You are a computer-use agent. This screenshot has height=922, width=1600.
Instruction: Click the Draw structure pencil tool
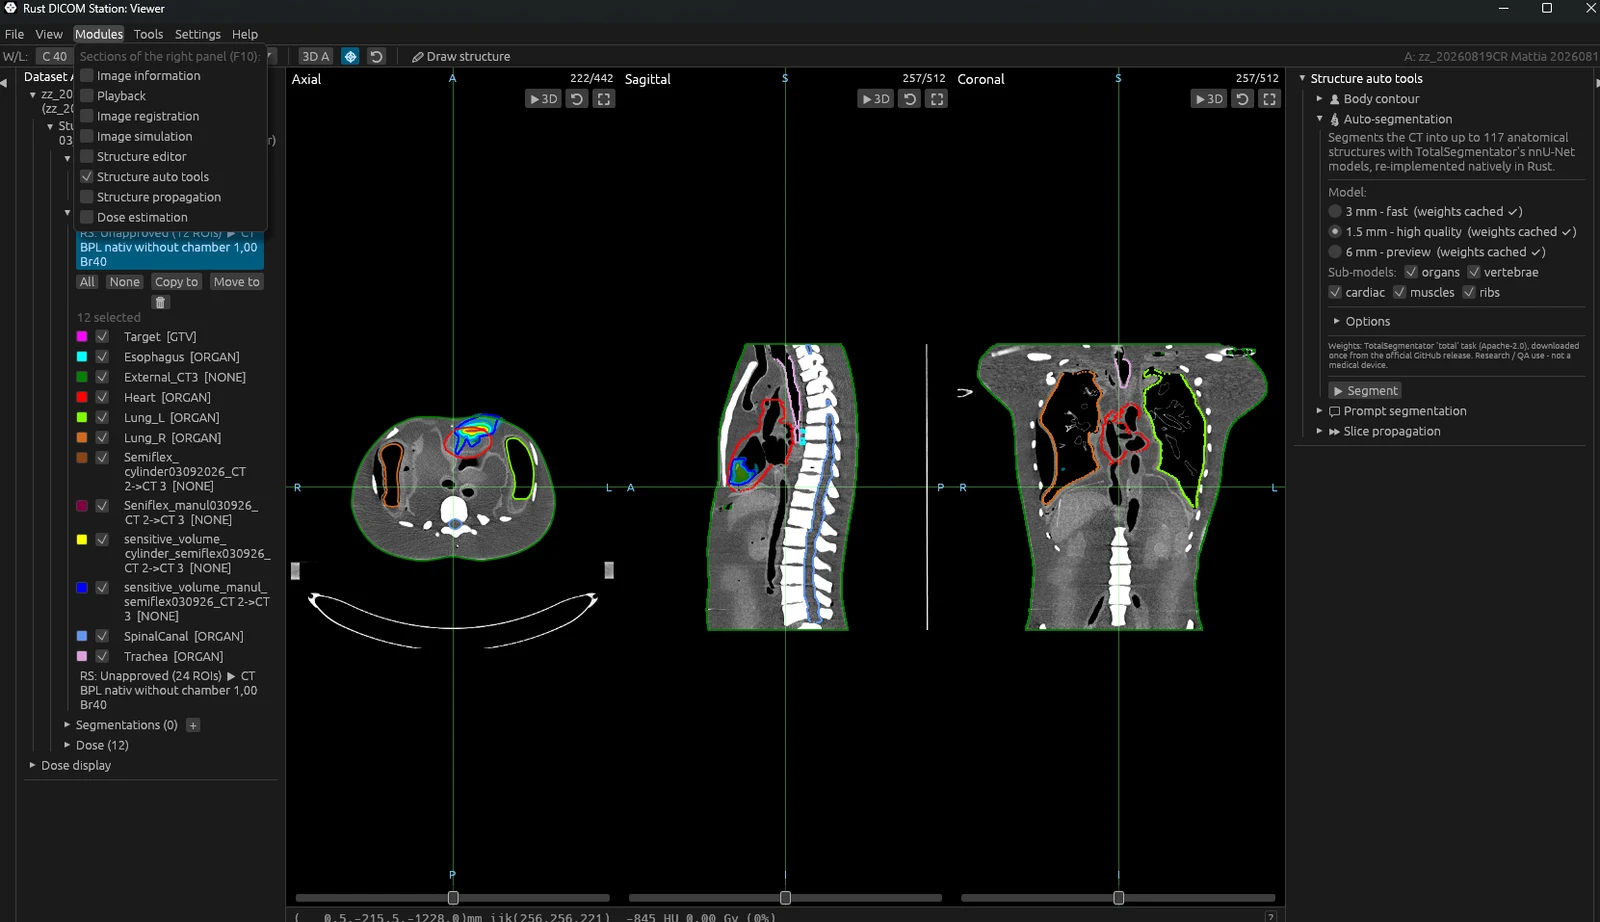[x=461, y=57]
